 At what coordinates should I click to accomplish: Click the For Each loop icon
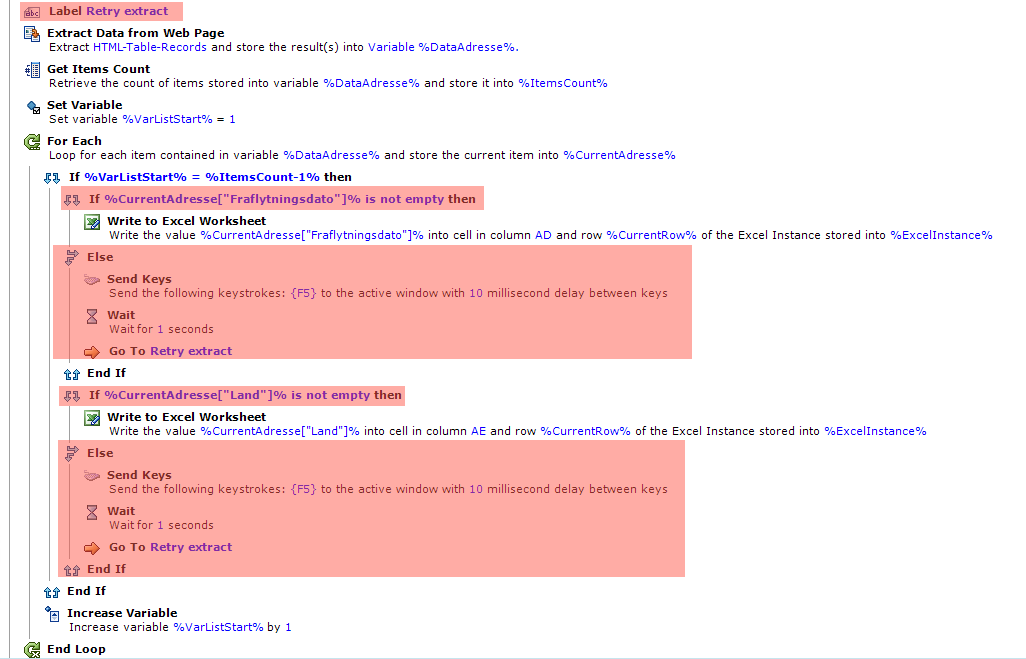point(32,141)
